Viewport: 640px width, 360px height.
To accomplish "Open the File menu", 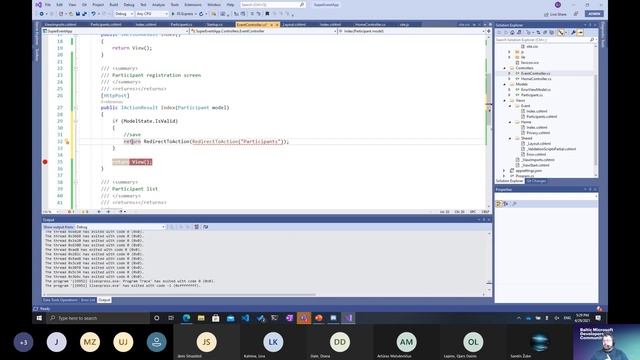I will coord(48,4).
